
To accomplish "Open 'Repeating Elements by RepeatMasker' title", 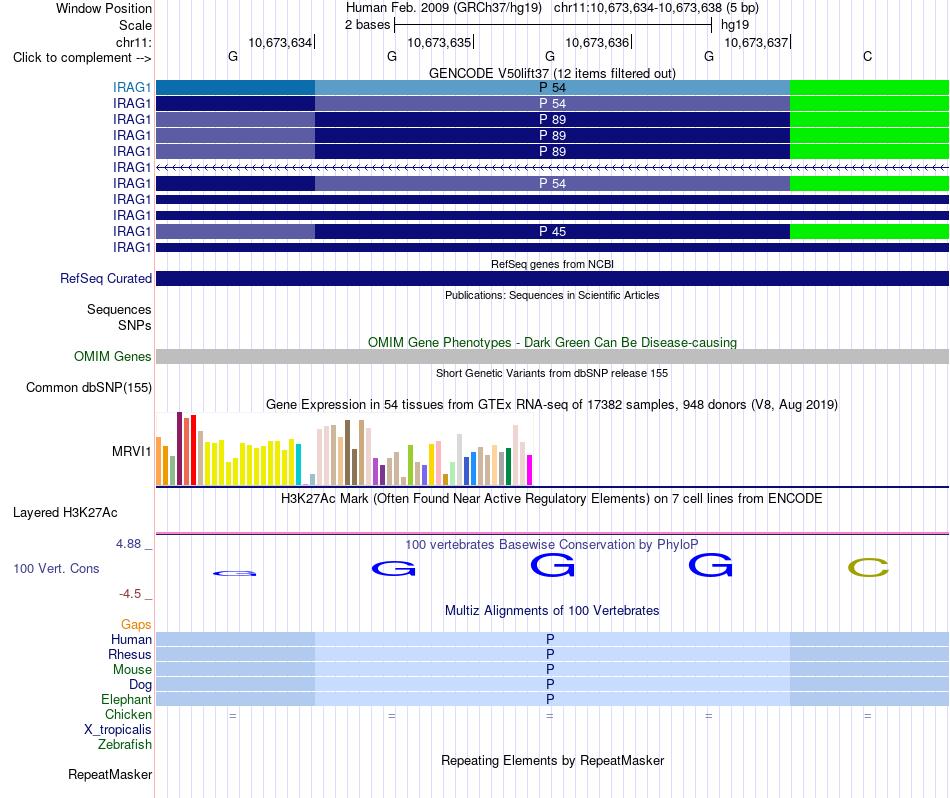I will pos(552,760).
